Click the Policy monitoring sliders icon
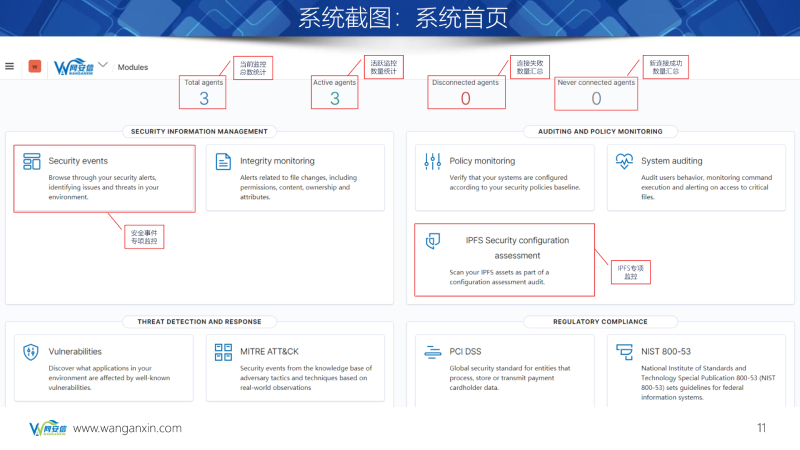Viewport: 800px width, 450px height. (x=433, y=161)
